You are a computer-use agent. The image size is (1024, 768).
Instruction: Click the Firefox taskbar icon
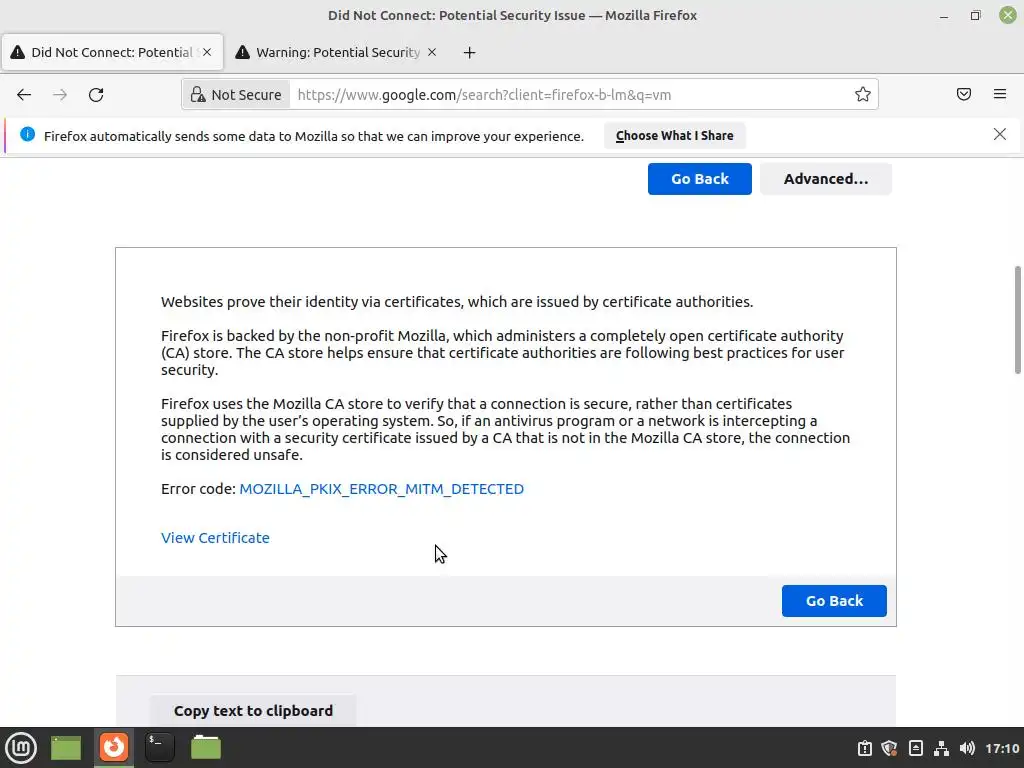114,748
